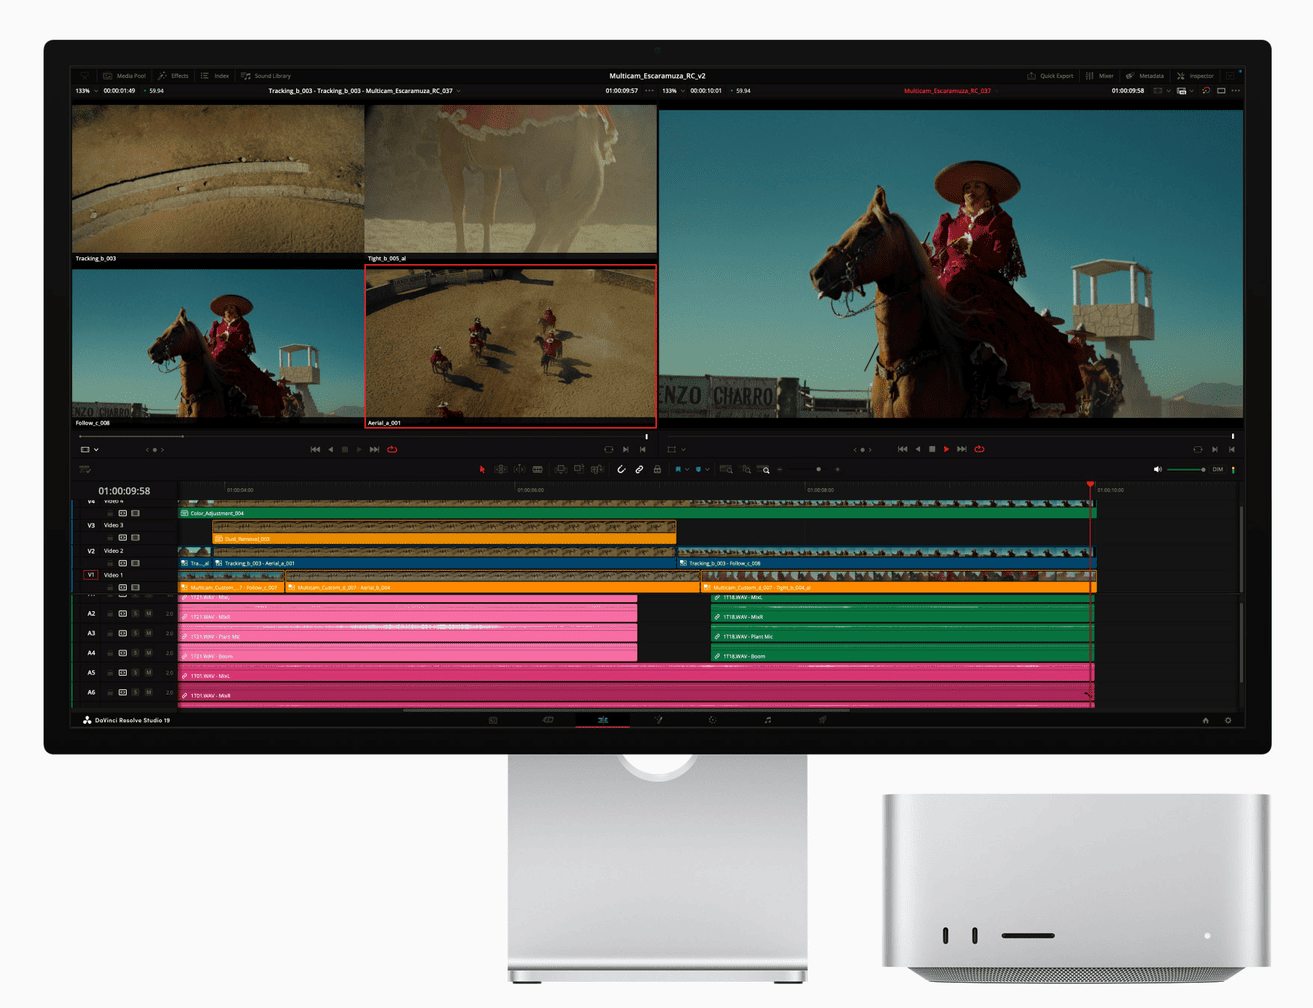Open the Sound Library panel
This screenshot has width=1313, height=1008.
click(266, 76)
